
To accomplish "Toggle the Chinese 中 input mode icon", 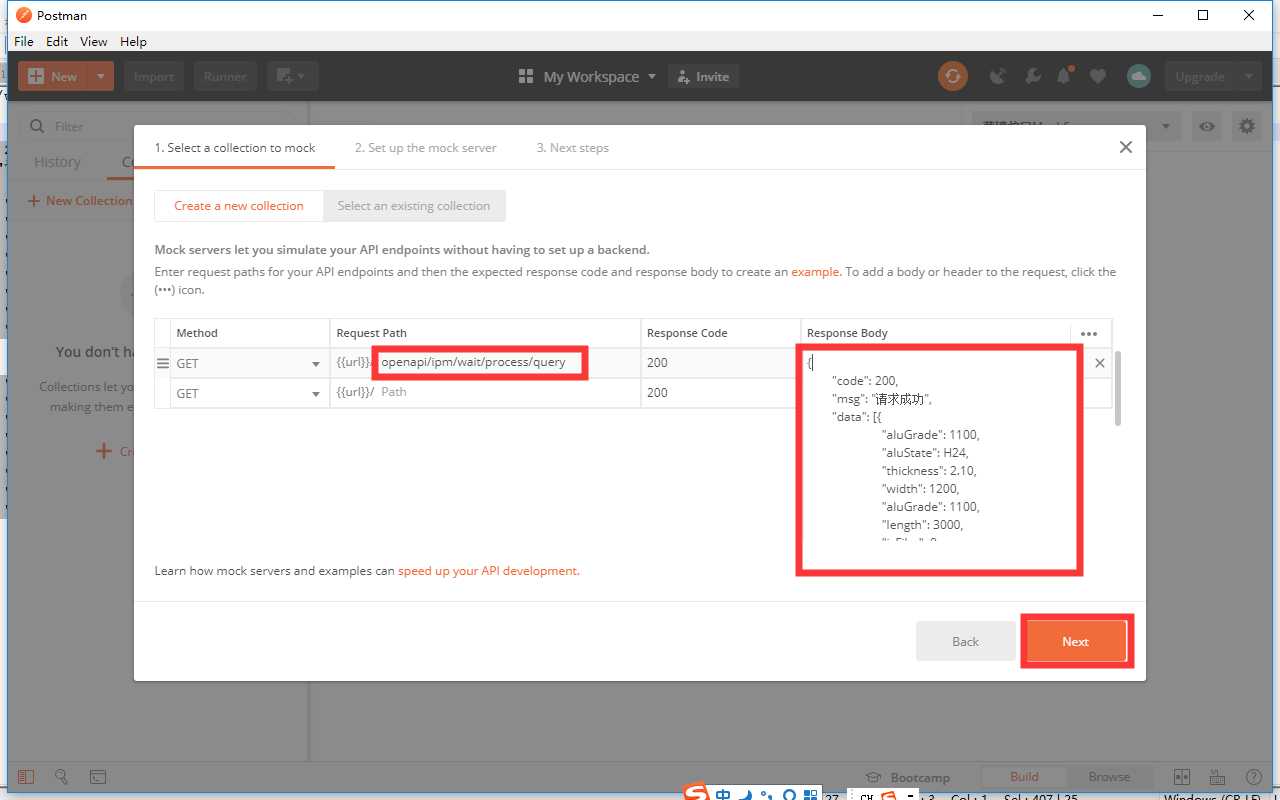I will pyautogui.click(x=723, y=795).
